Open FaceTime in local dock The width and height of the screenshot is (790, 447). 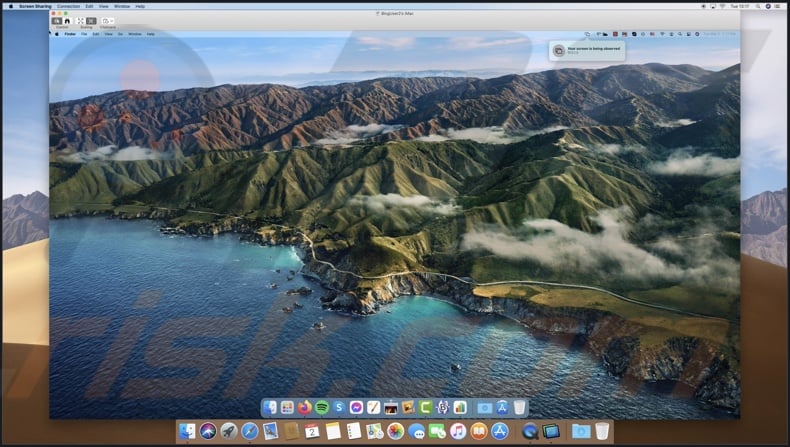click(437, 431)
